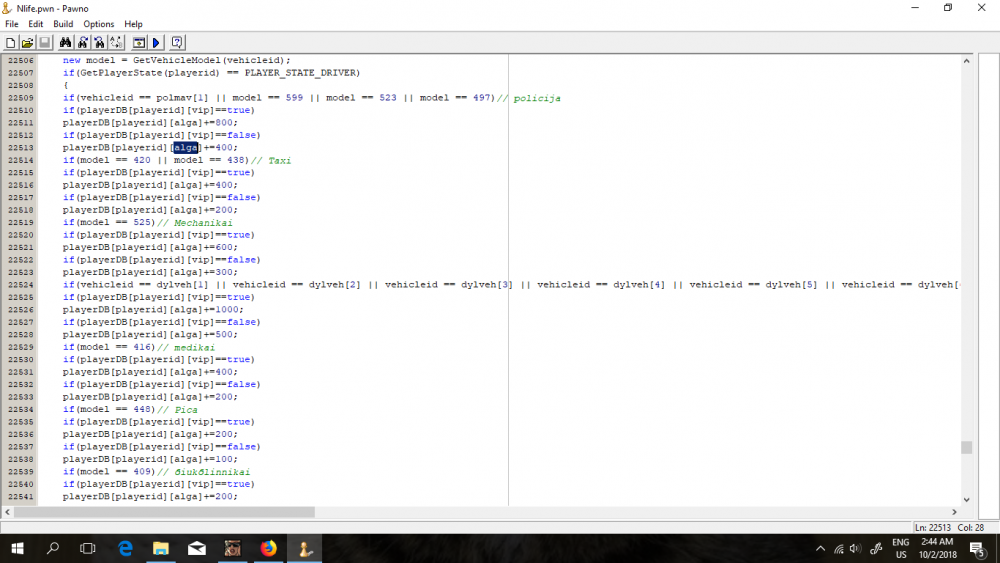Open Find with the binoculars icon

(65, 43)
